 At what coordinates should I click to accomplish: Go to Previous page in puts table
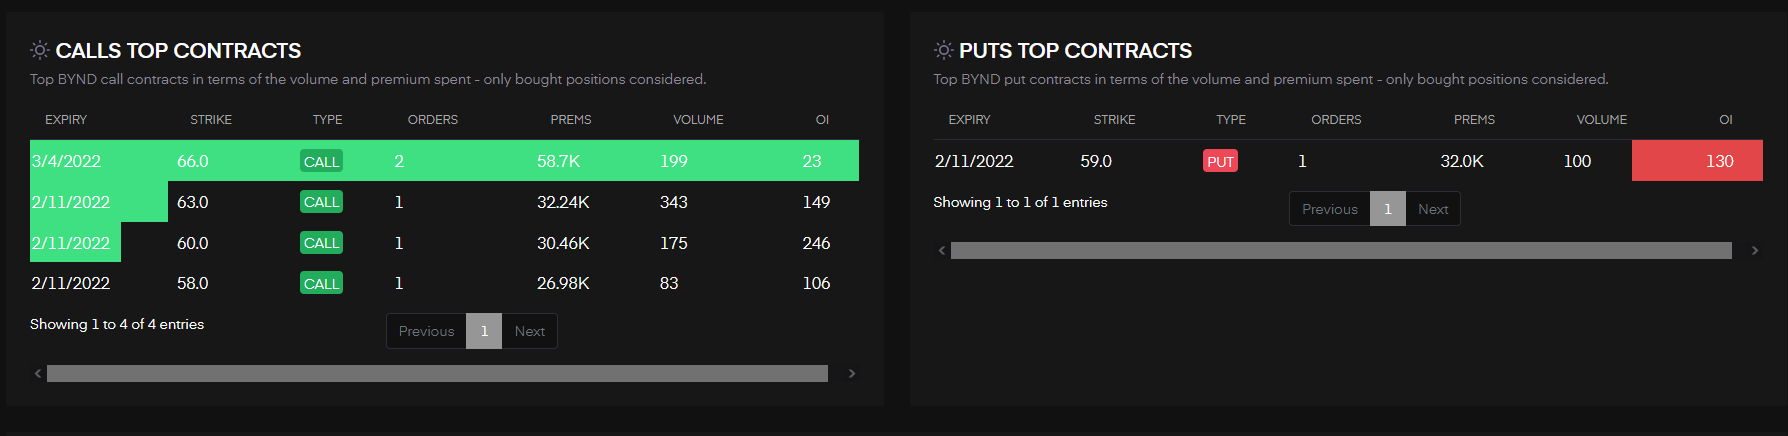[1330, 209]
